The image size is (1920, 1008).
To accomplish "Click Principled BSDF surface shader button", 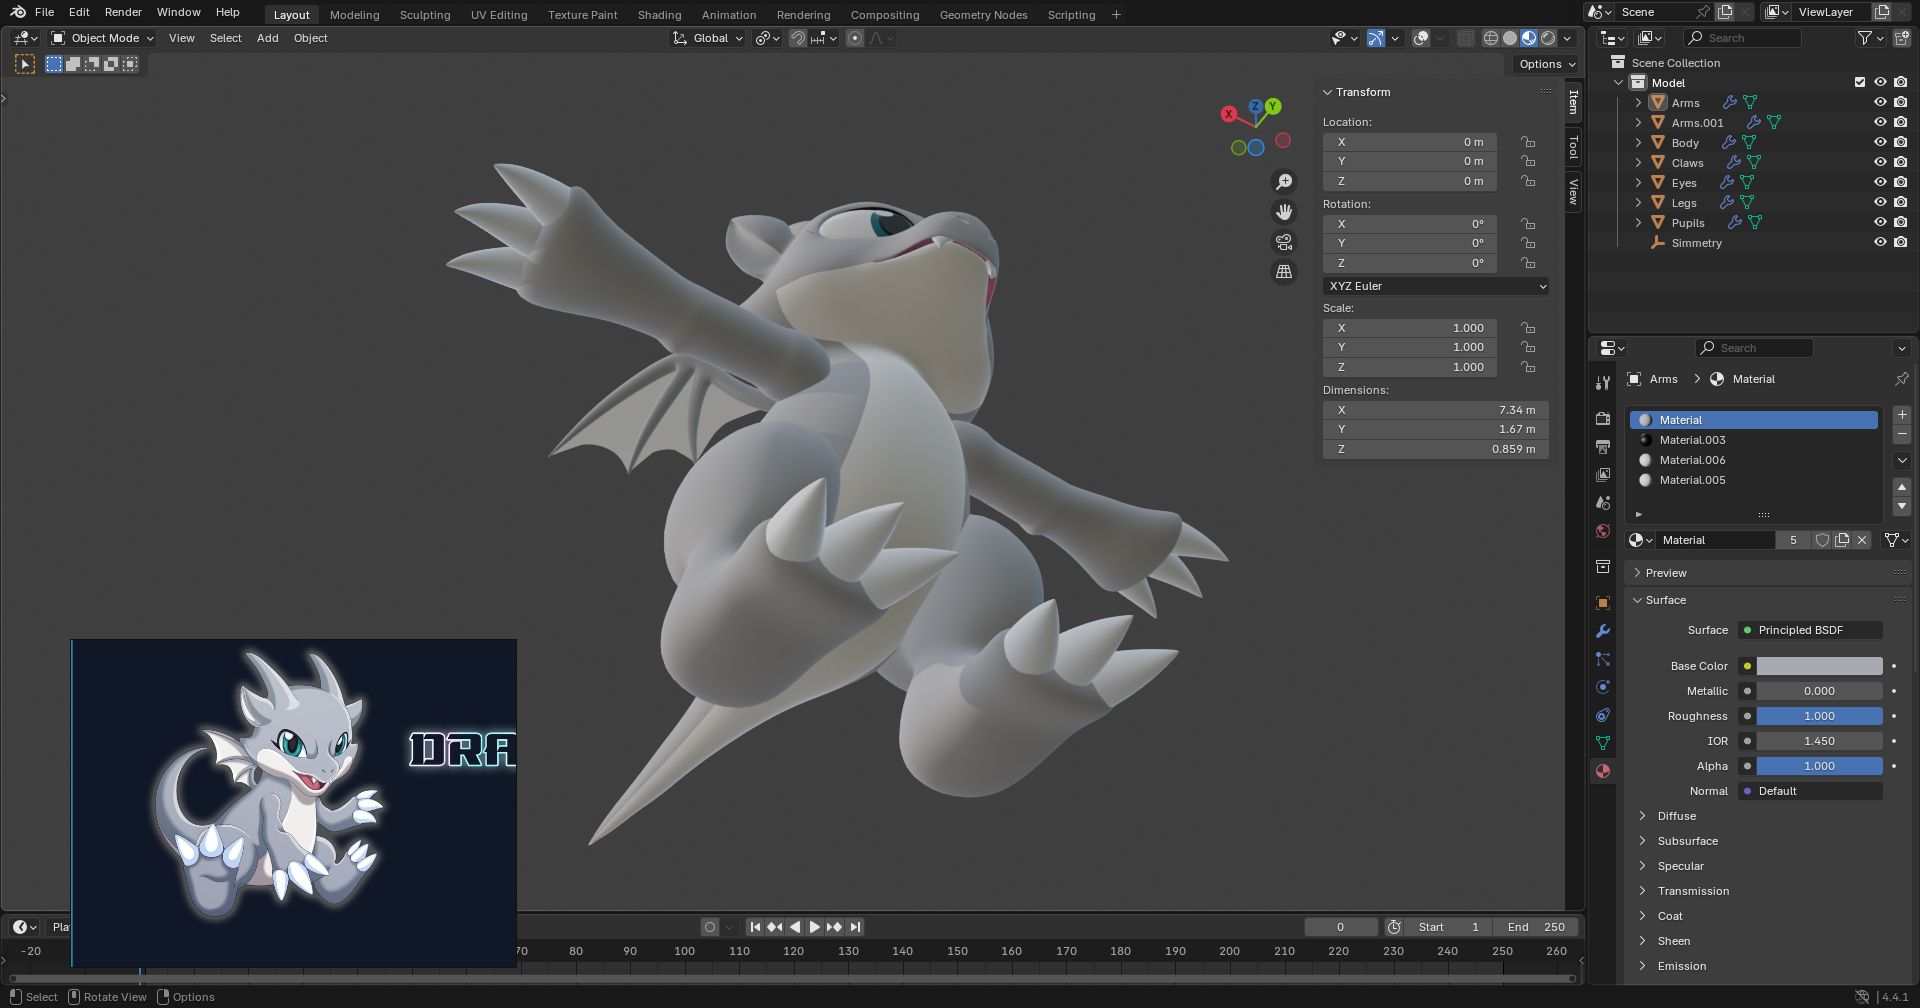I will (x=1810, y=630).
